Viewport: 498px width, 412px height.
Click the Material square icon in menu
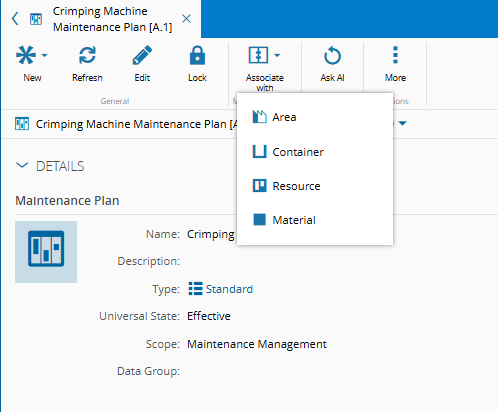259,220
